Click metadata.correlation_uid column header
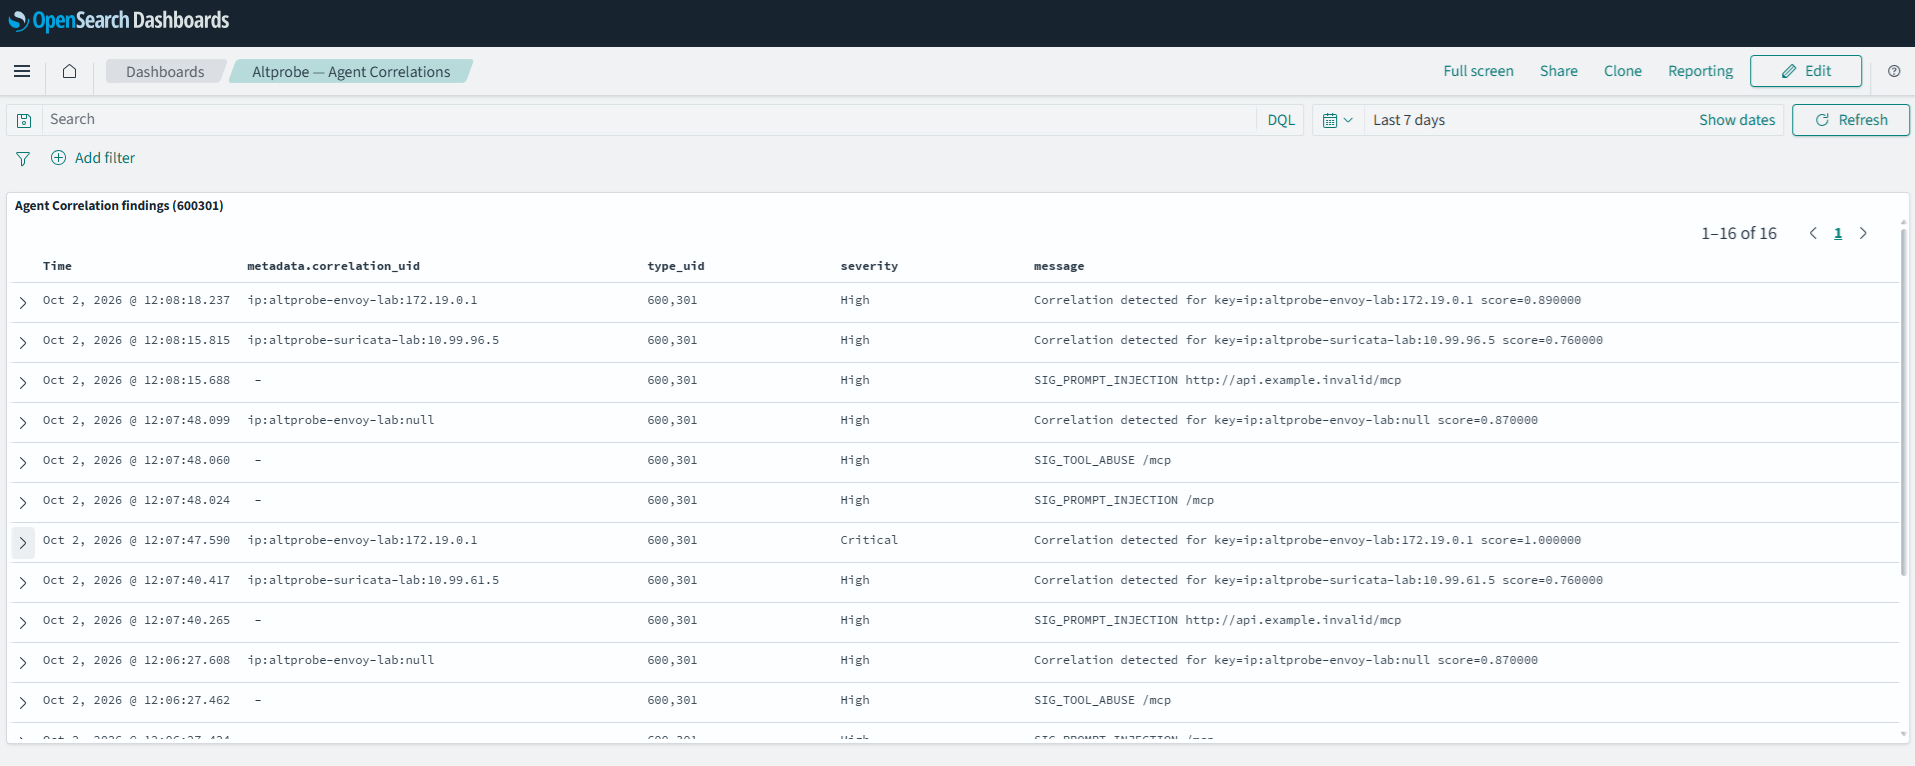Image resolution: width=1915 pixels, height=766 pixels. pos(333,266)
